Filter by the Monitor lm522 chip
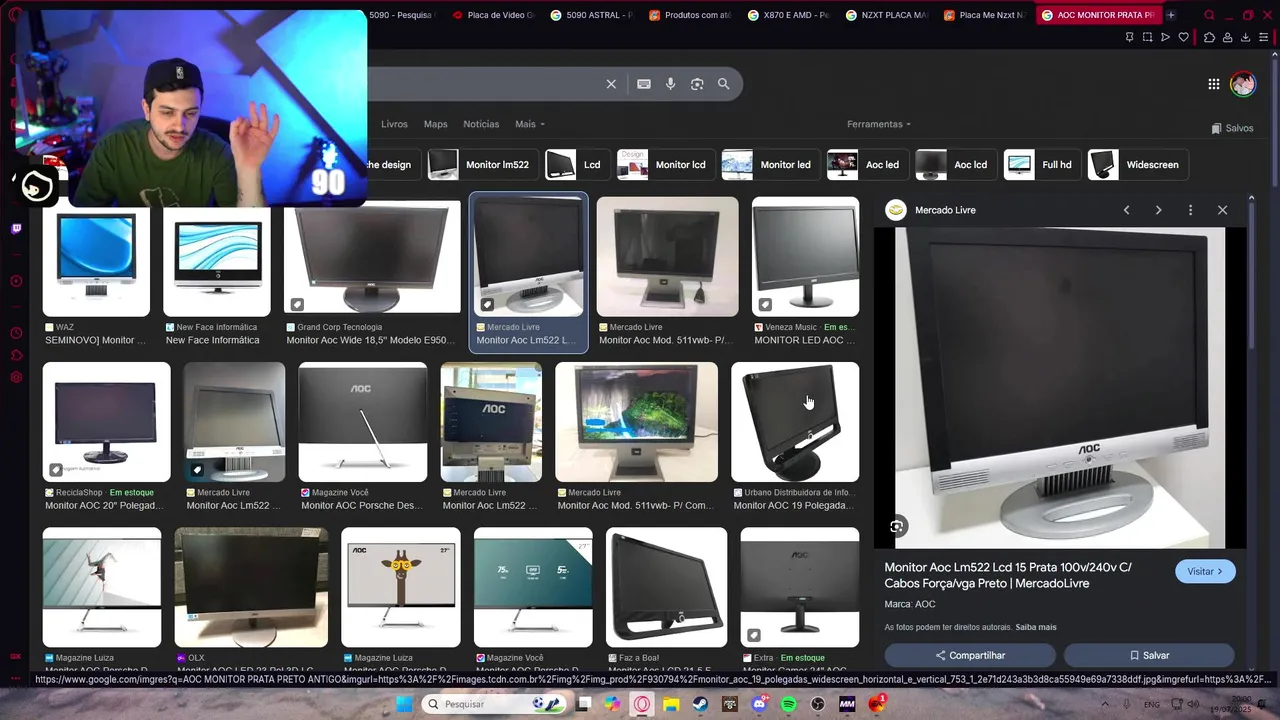Image resolution: width=1280 pixels, height=720 pixels. coord(483,164)
